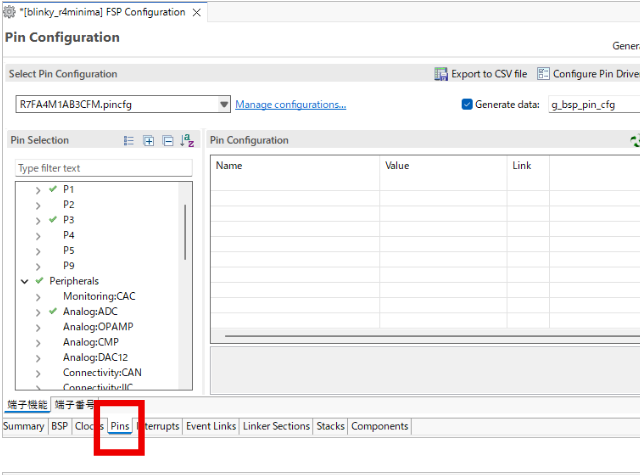This screenshot has width=640, height=475.
Task: Select P2 in the pin tree
Action: (x=69, y=204)
